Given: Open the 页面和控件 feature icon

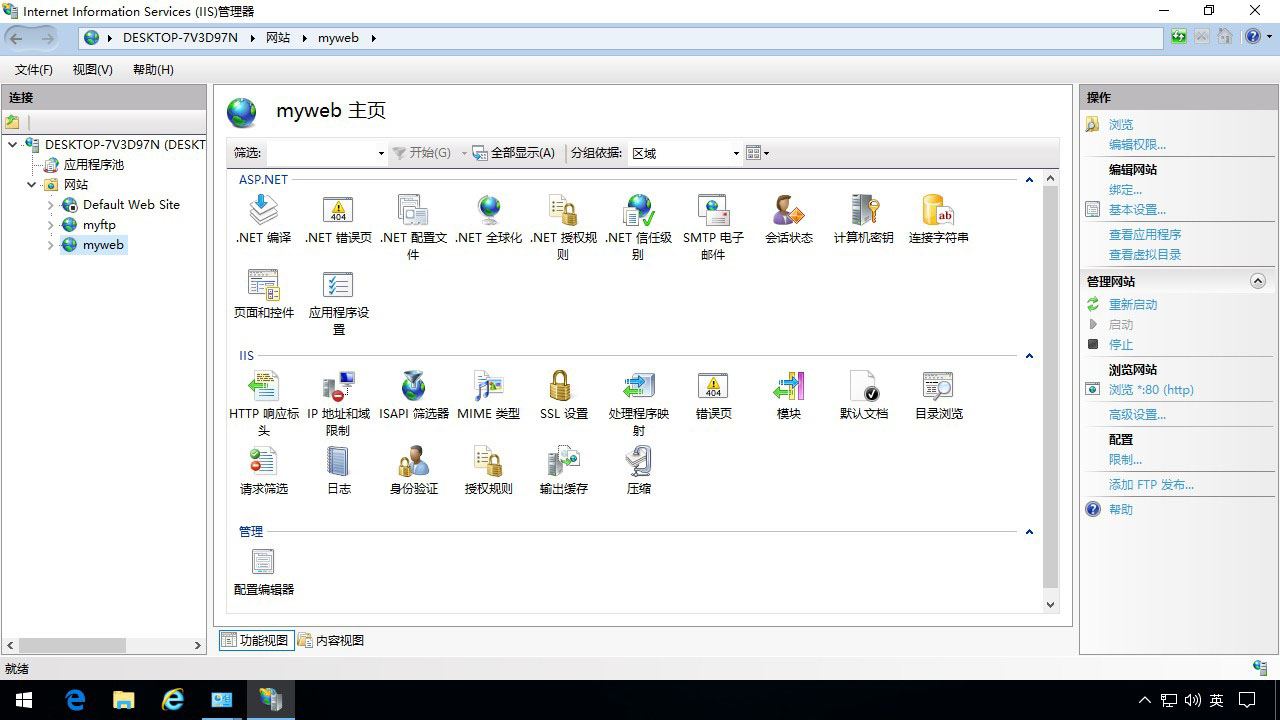Looking at the screenshot, I should 263,285.
